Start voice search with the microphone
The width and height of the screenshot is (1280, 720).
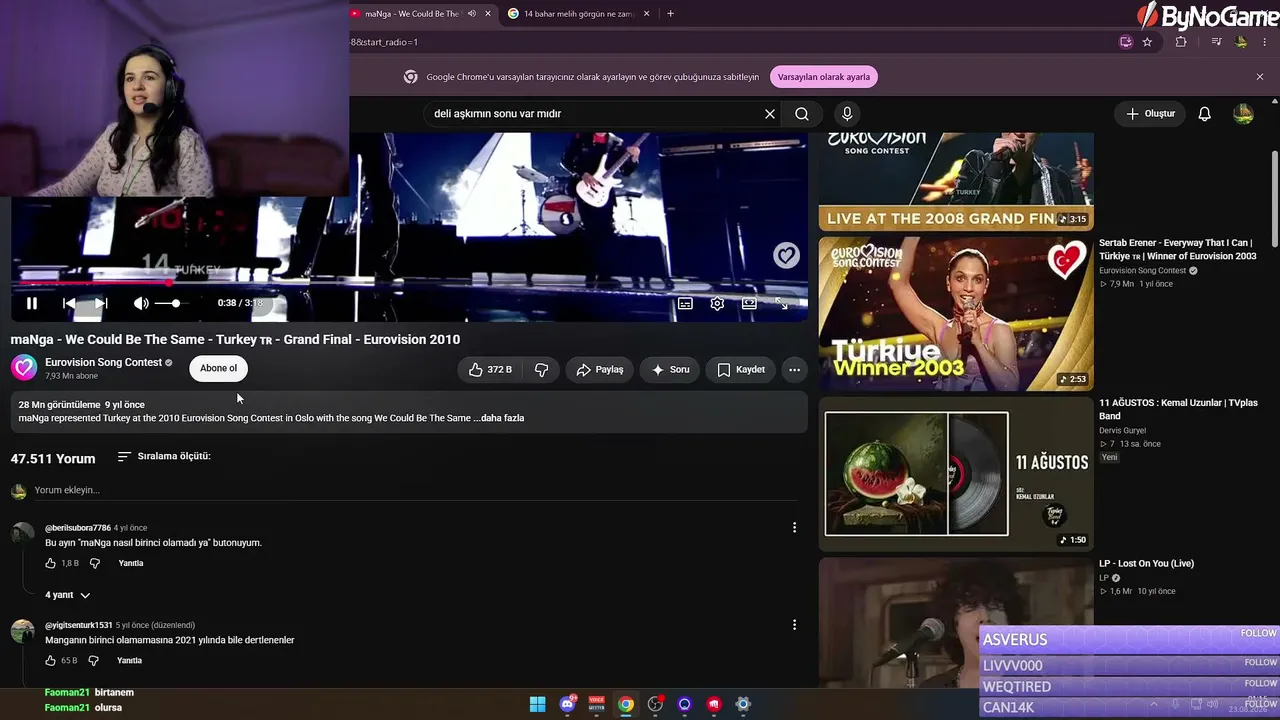[847, 114]
